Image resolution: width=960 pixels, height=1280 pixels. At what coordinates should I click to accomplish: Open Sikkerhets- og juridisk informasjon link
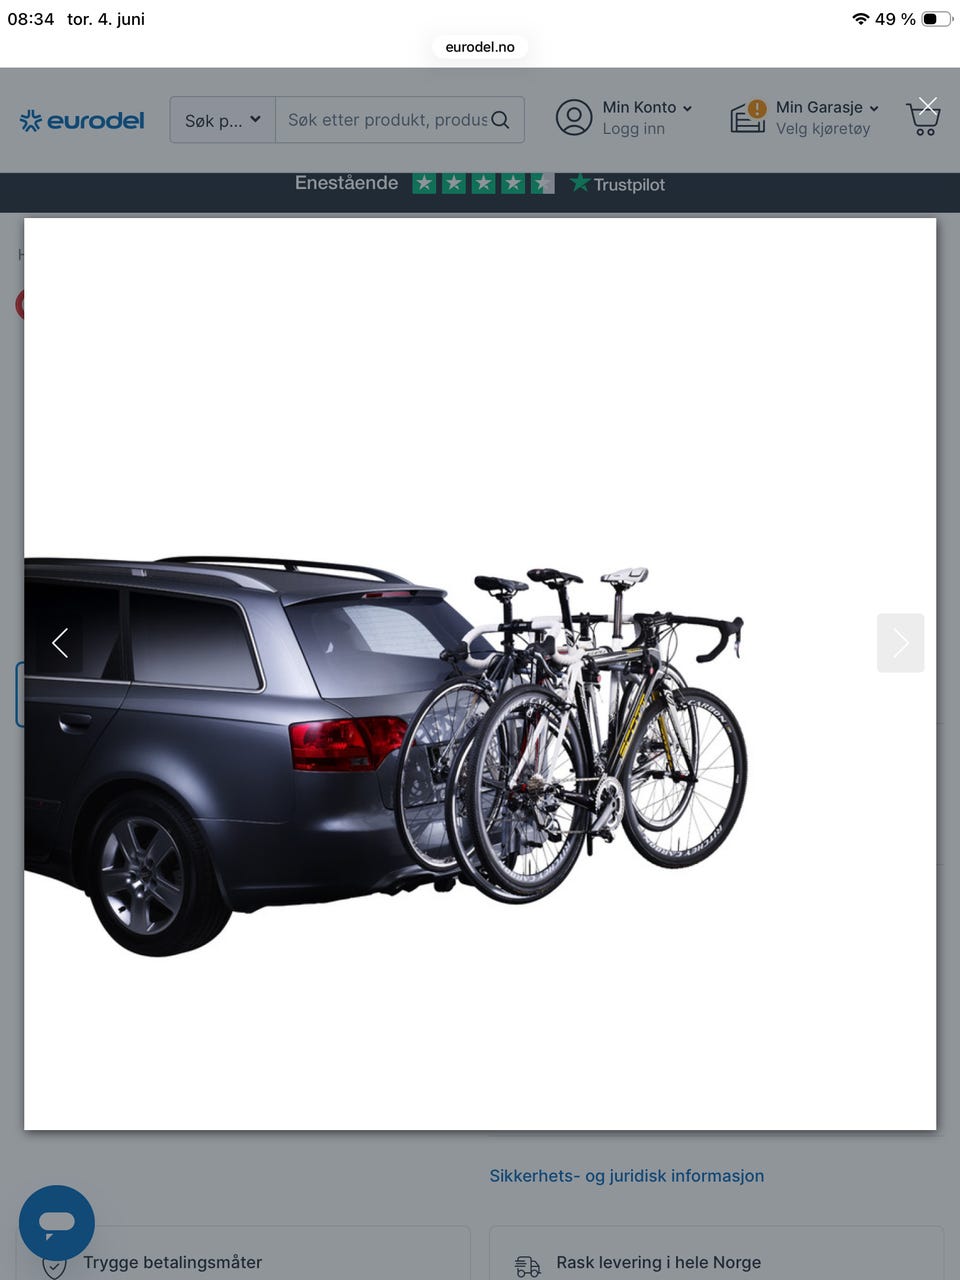pyautogui.click(x=627, y=1176)
